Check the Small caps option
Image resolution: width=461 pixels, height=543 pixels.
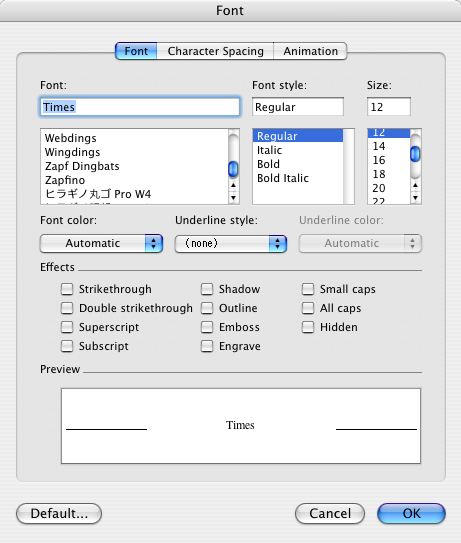click(x=308, y=289)
